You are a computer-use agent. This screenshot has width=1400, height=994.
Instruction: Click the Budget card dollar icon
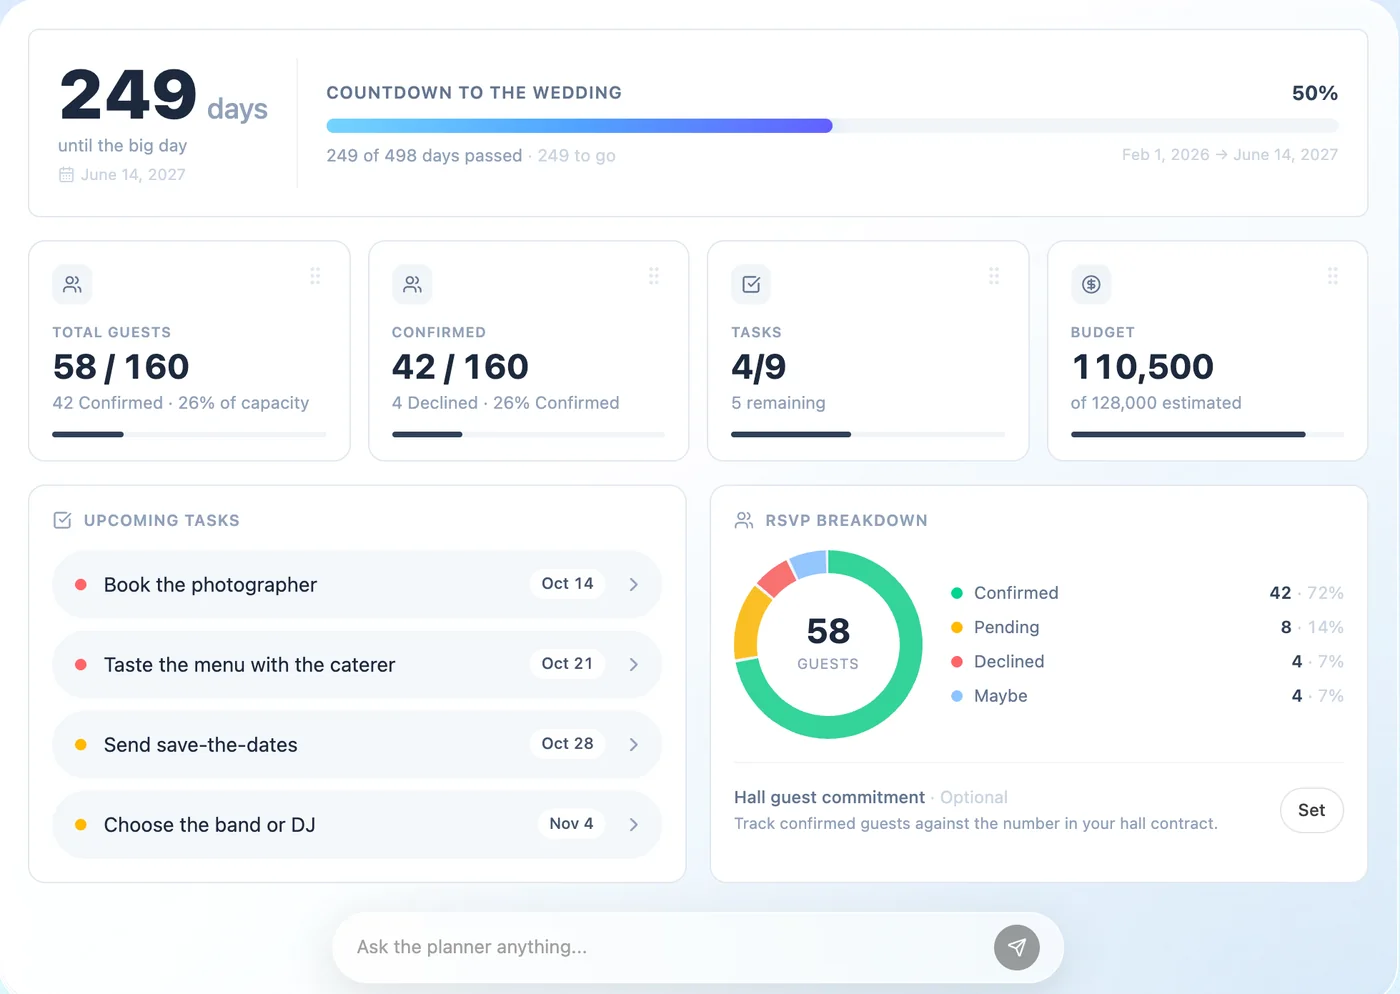pos(1091,285)
